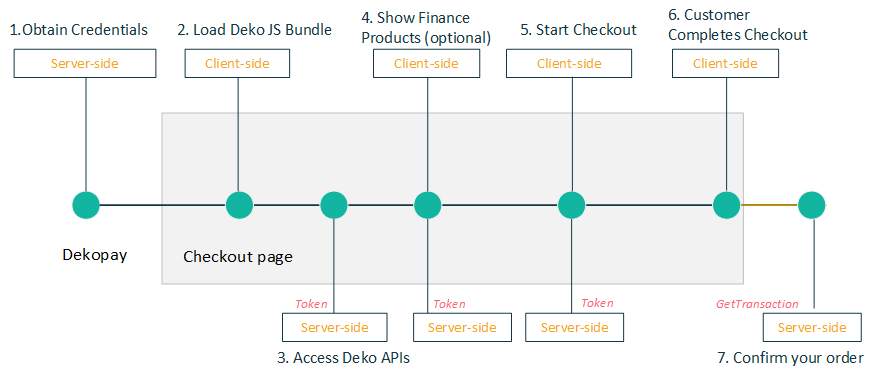Click the green node for Access Deko APIs
873x376 pixels.
tap(334, 205)
